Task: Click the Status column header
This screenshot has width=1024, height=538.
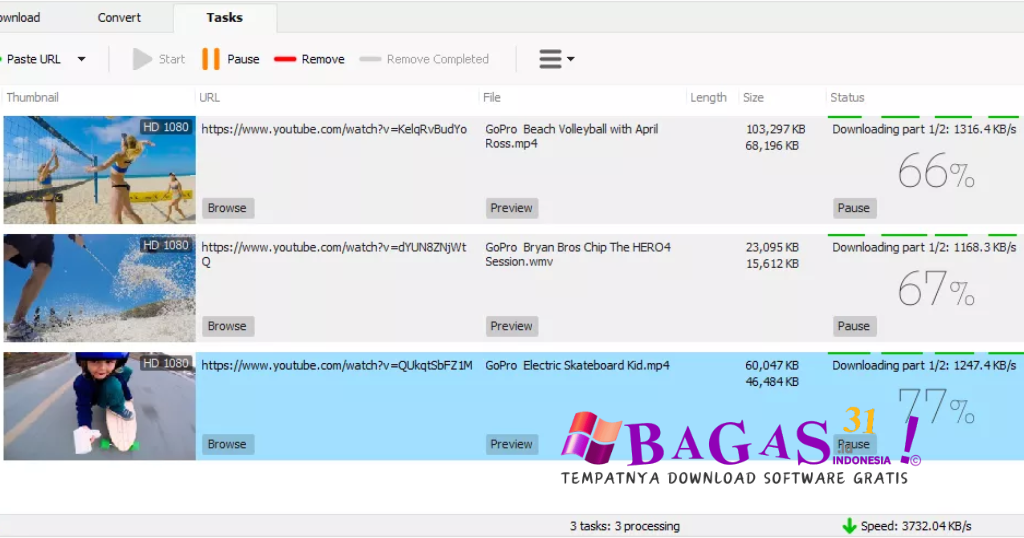Action: [847, 97]
